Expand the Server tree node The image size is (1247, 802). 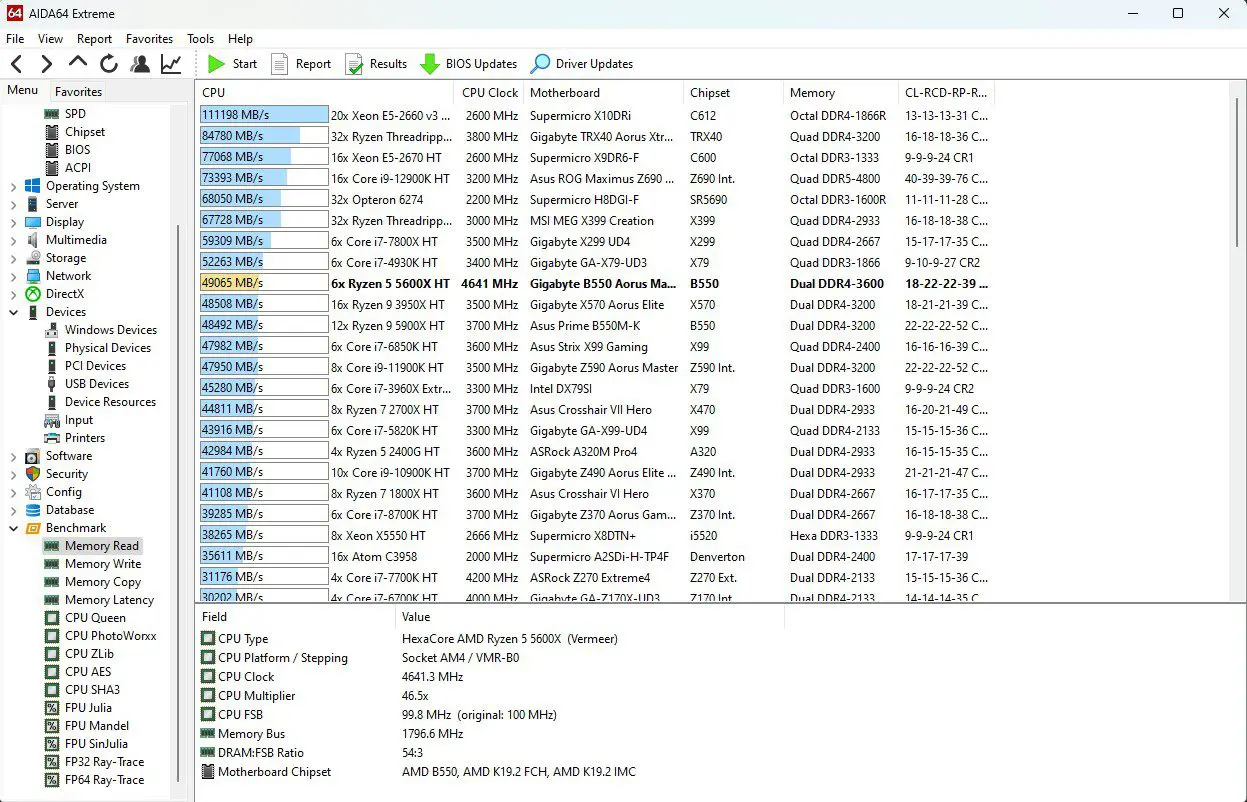(13, 204)
